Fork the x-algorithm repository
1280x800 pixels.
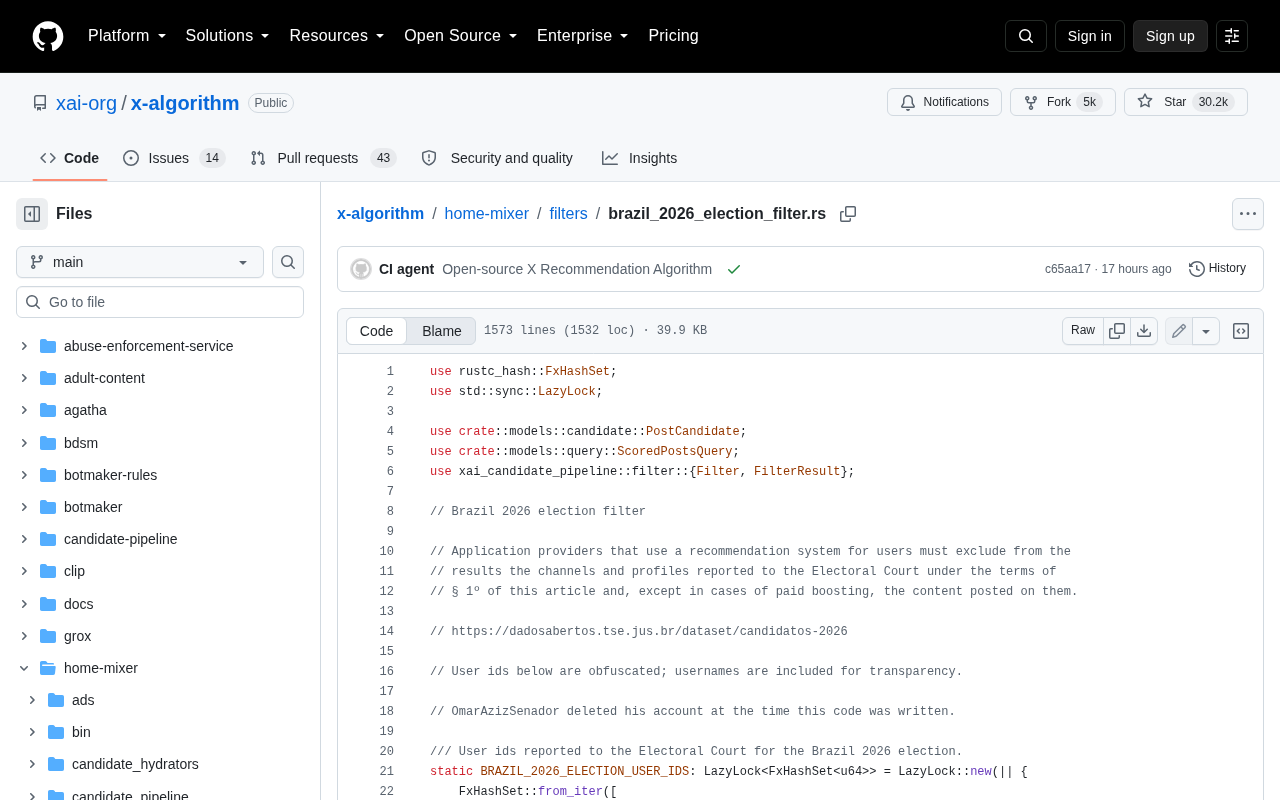1062,102
